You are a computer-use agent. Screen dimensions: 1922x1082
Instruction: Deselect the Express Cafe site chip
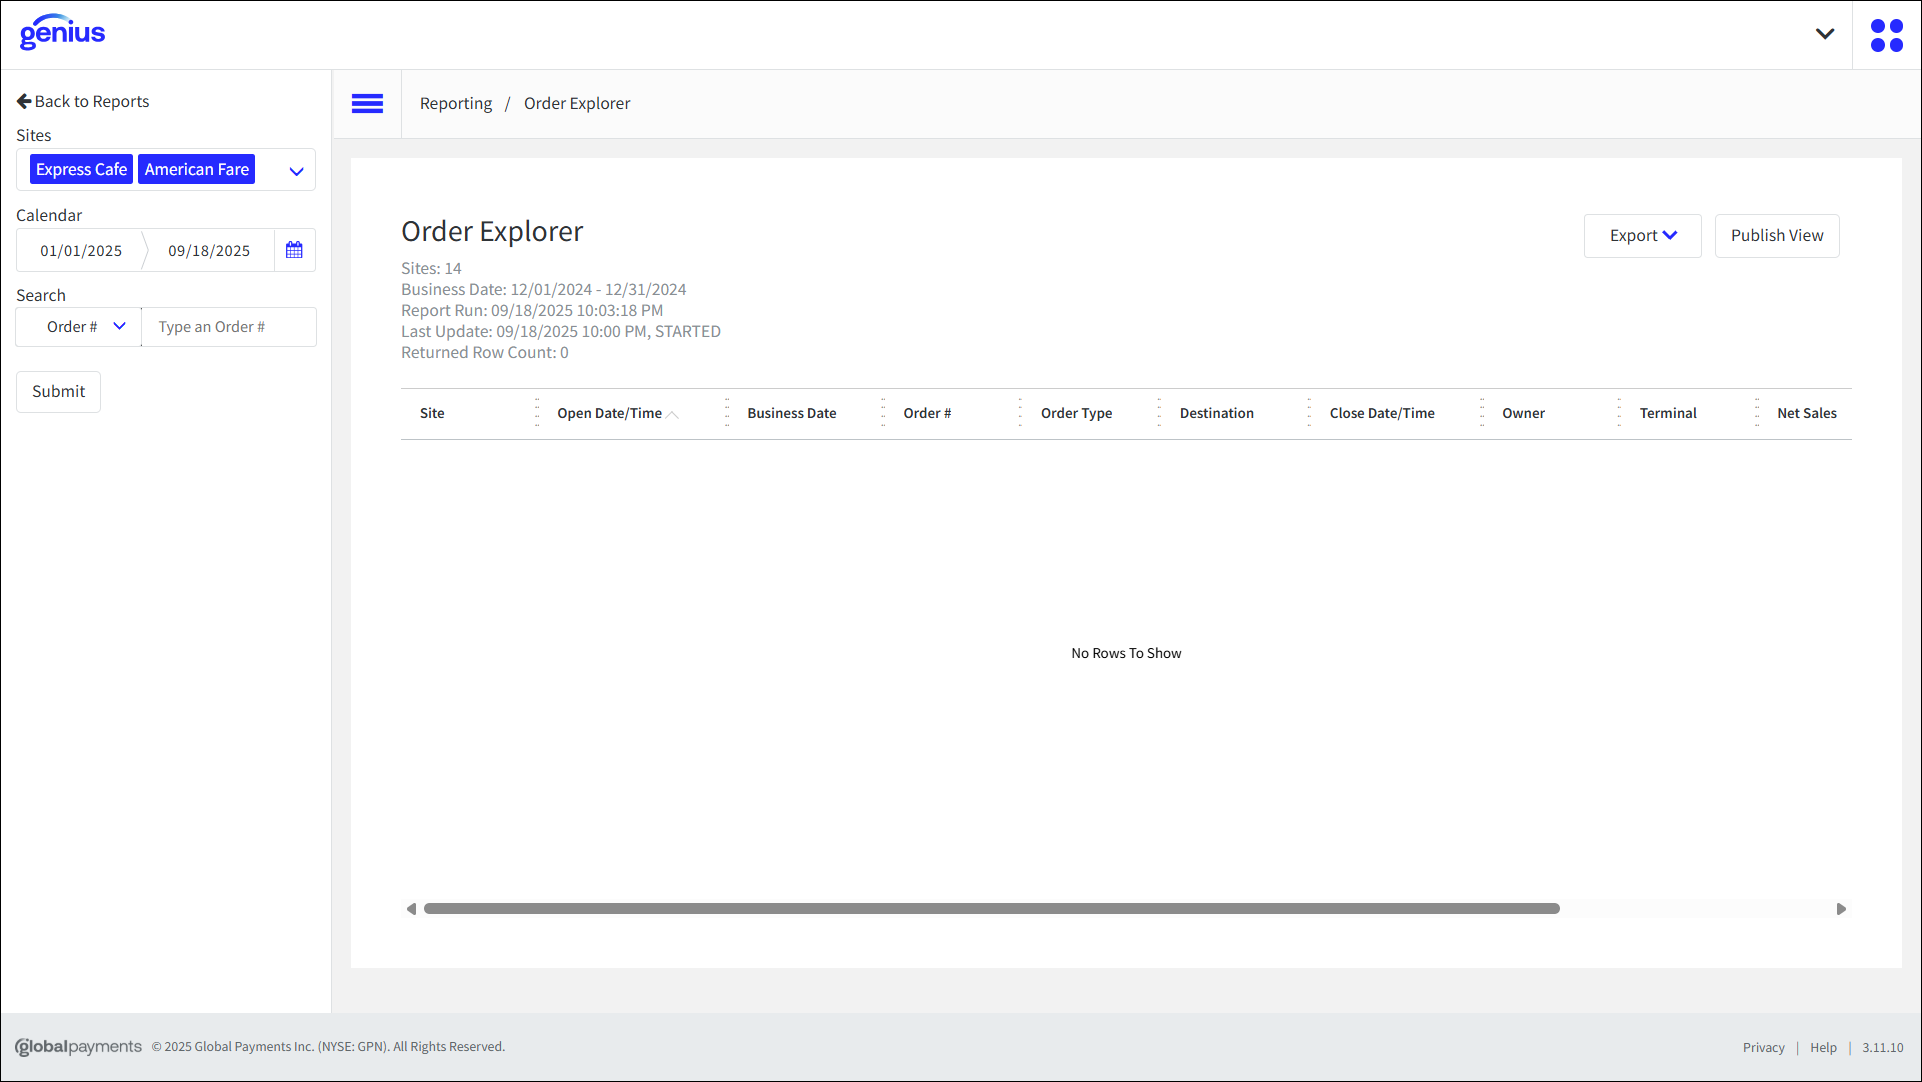click(81, 169)
